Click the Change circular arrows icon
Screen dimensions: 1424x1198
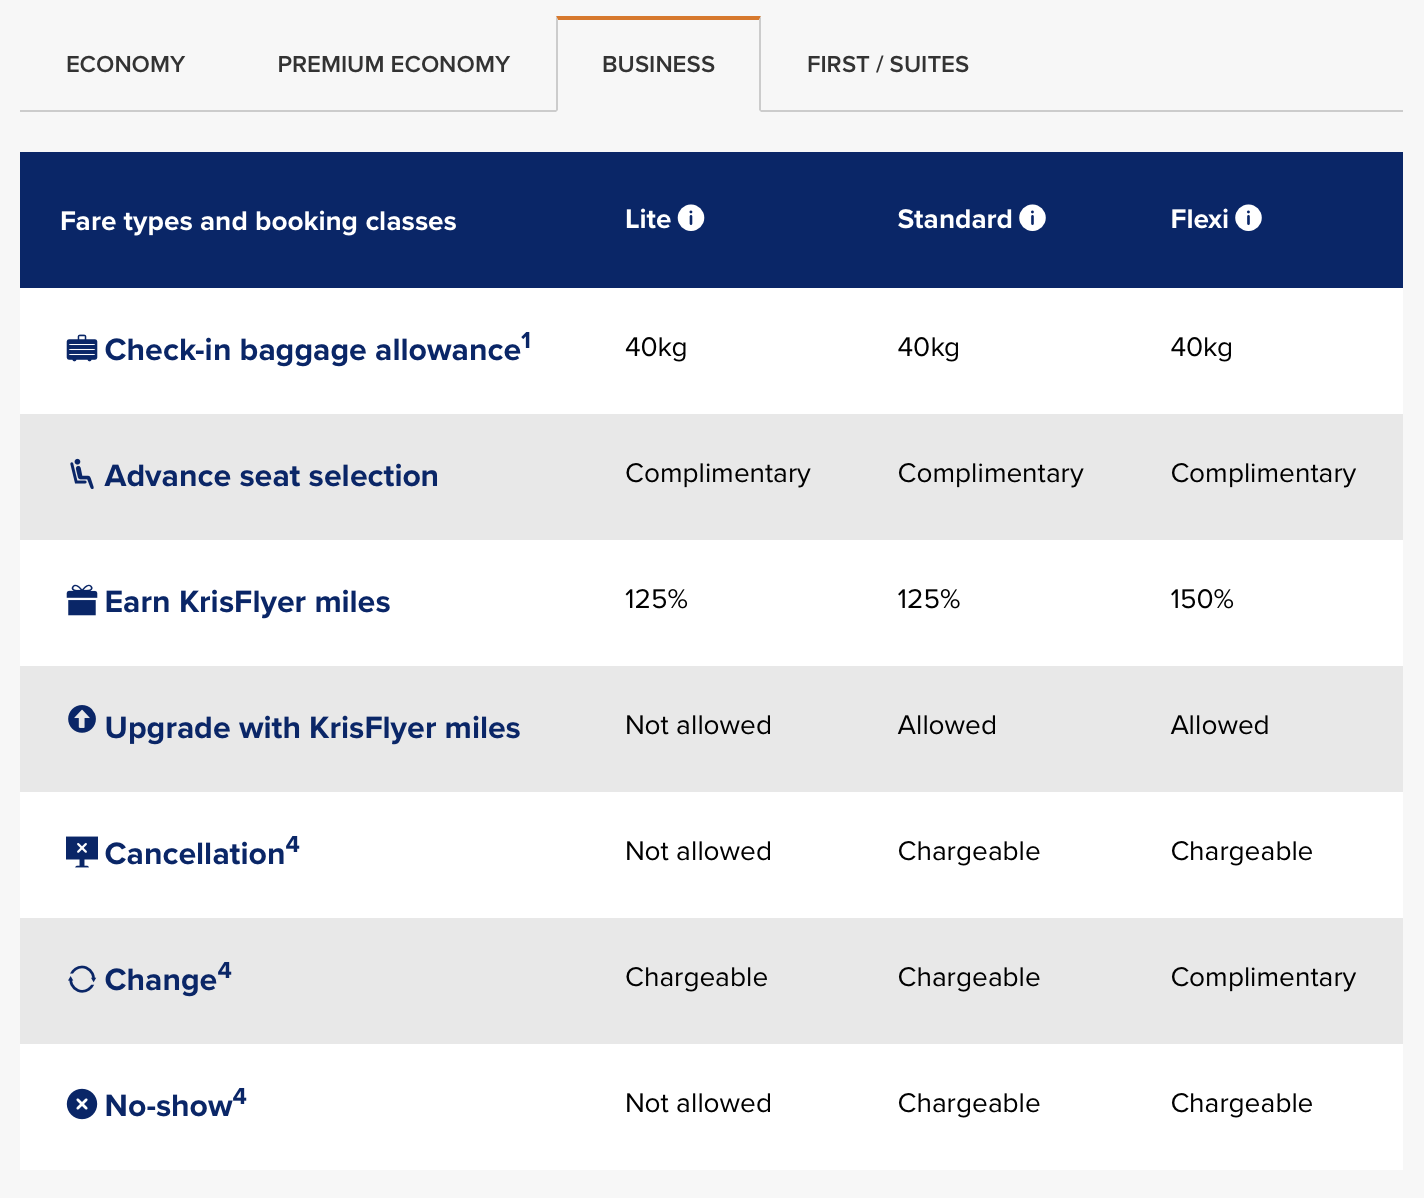81,977
